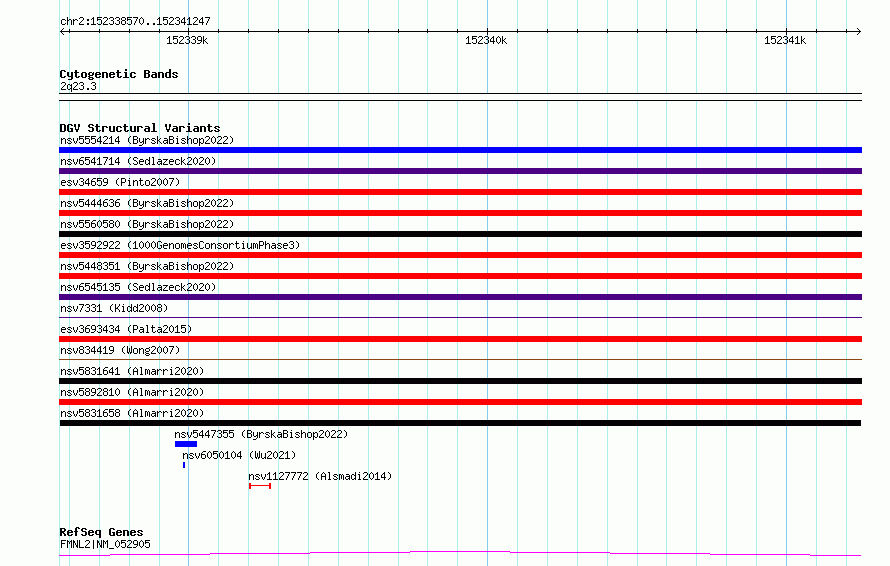
Task: Select the red bracket glyph for nsv1127772
Action: pos(260,486)
